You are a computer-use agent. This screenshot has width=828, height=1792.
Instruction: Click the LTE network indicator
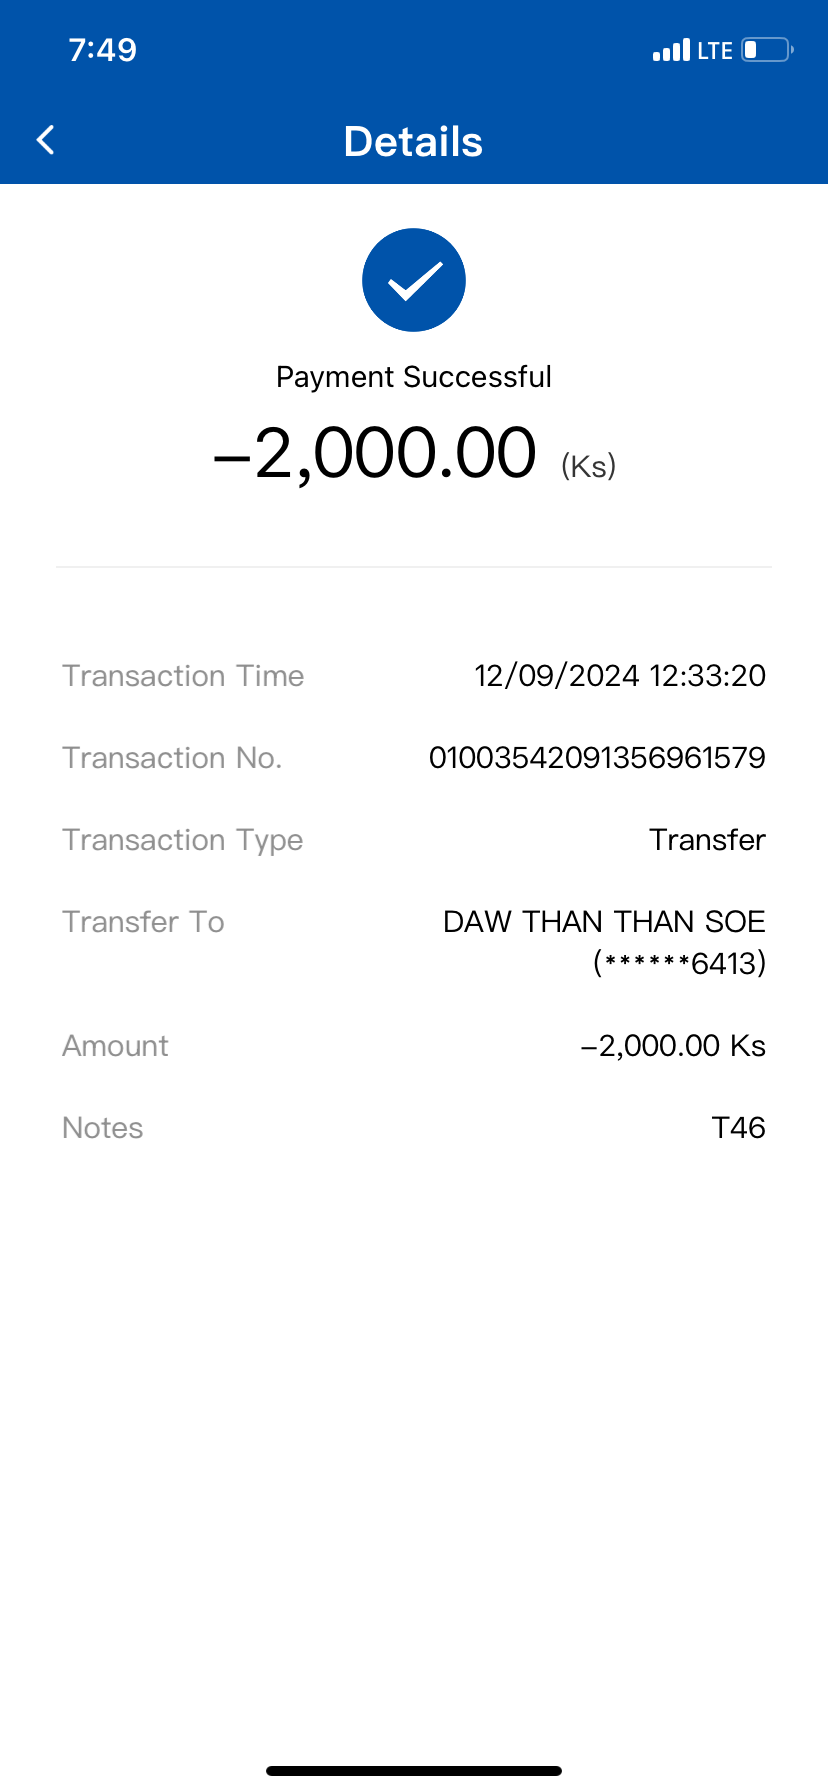(x=715, y=51)
